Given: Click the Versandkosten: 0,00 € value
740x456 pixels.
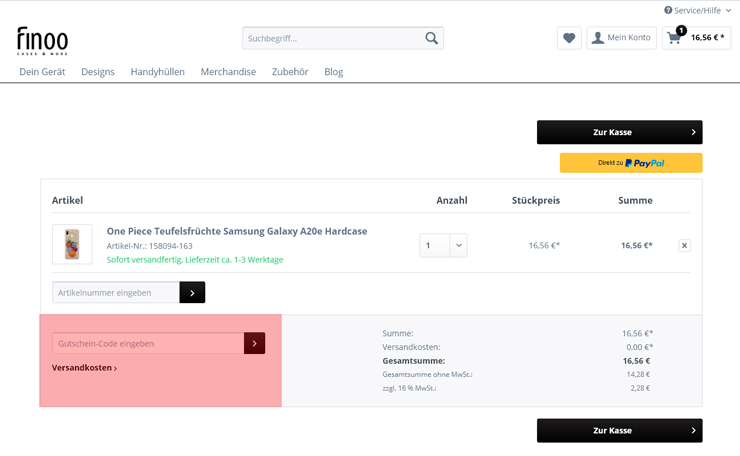Looking at the screenshot, I should (x=639, y=347).
